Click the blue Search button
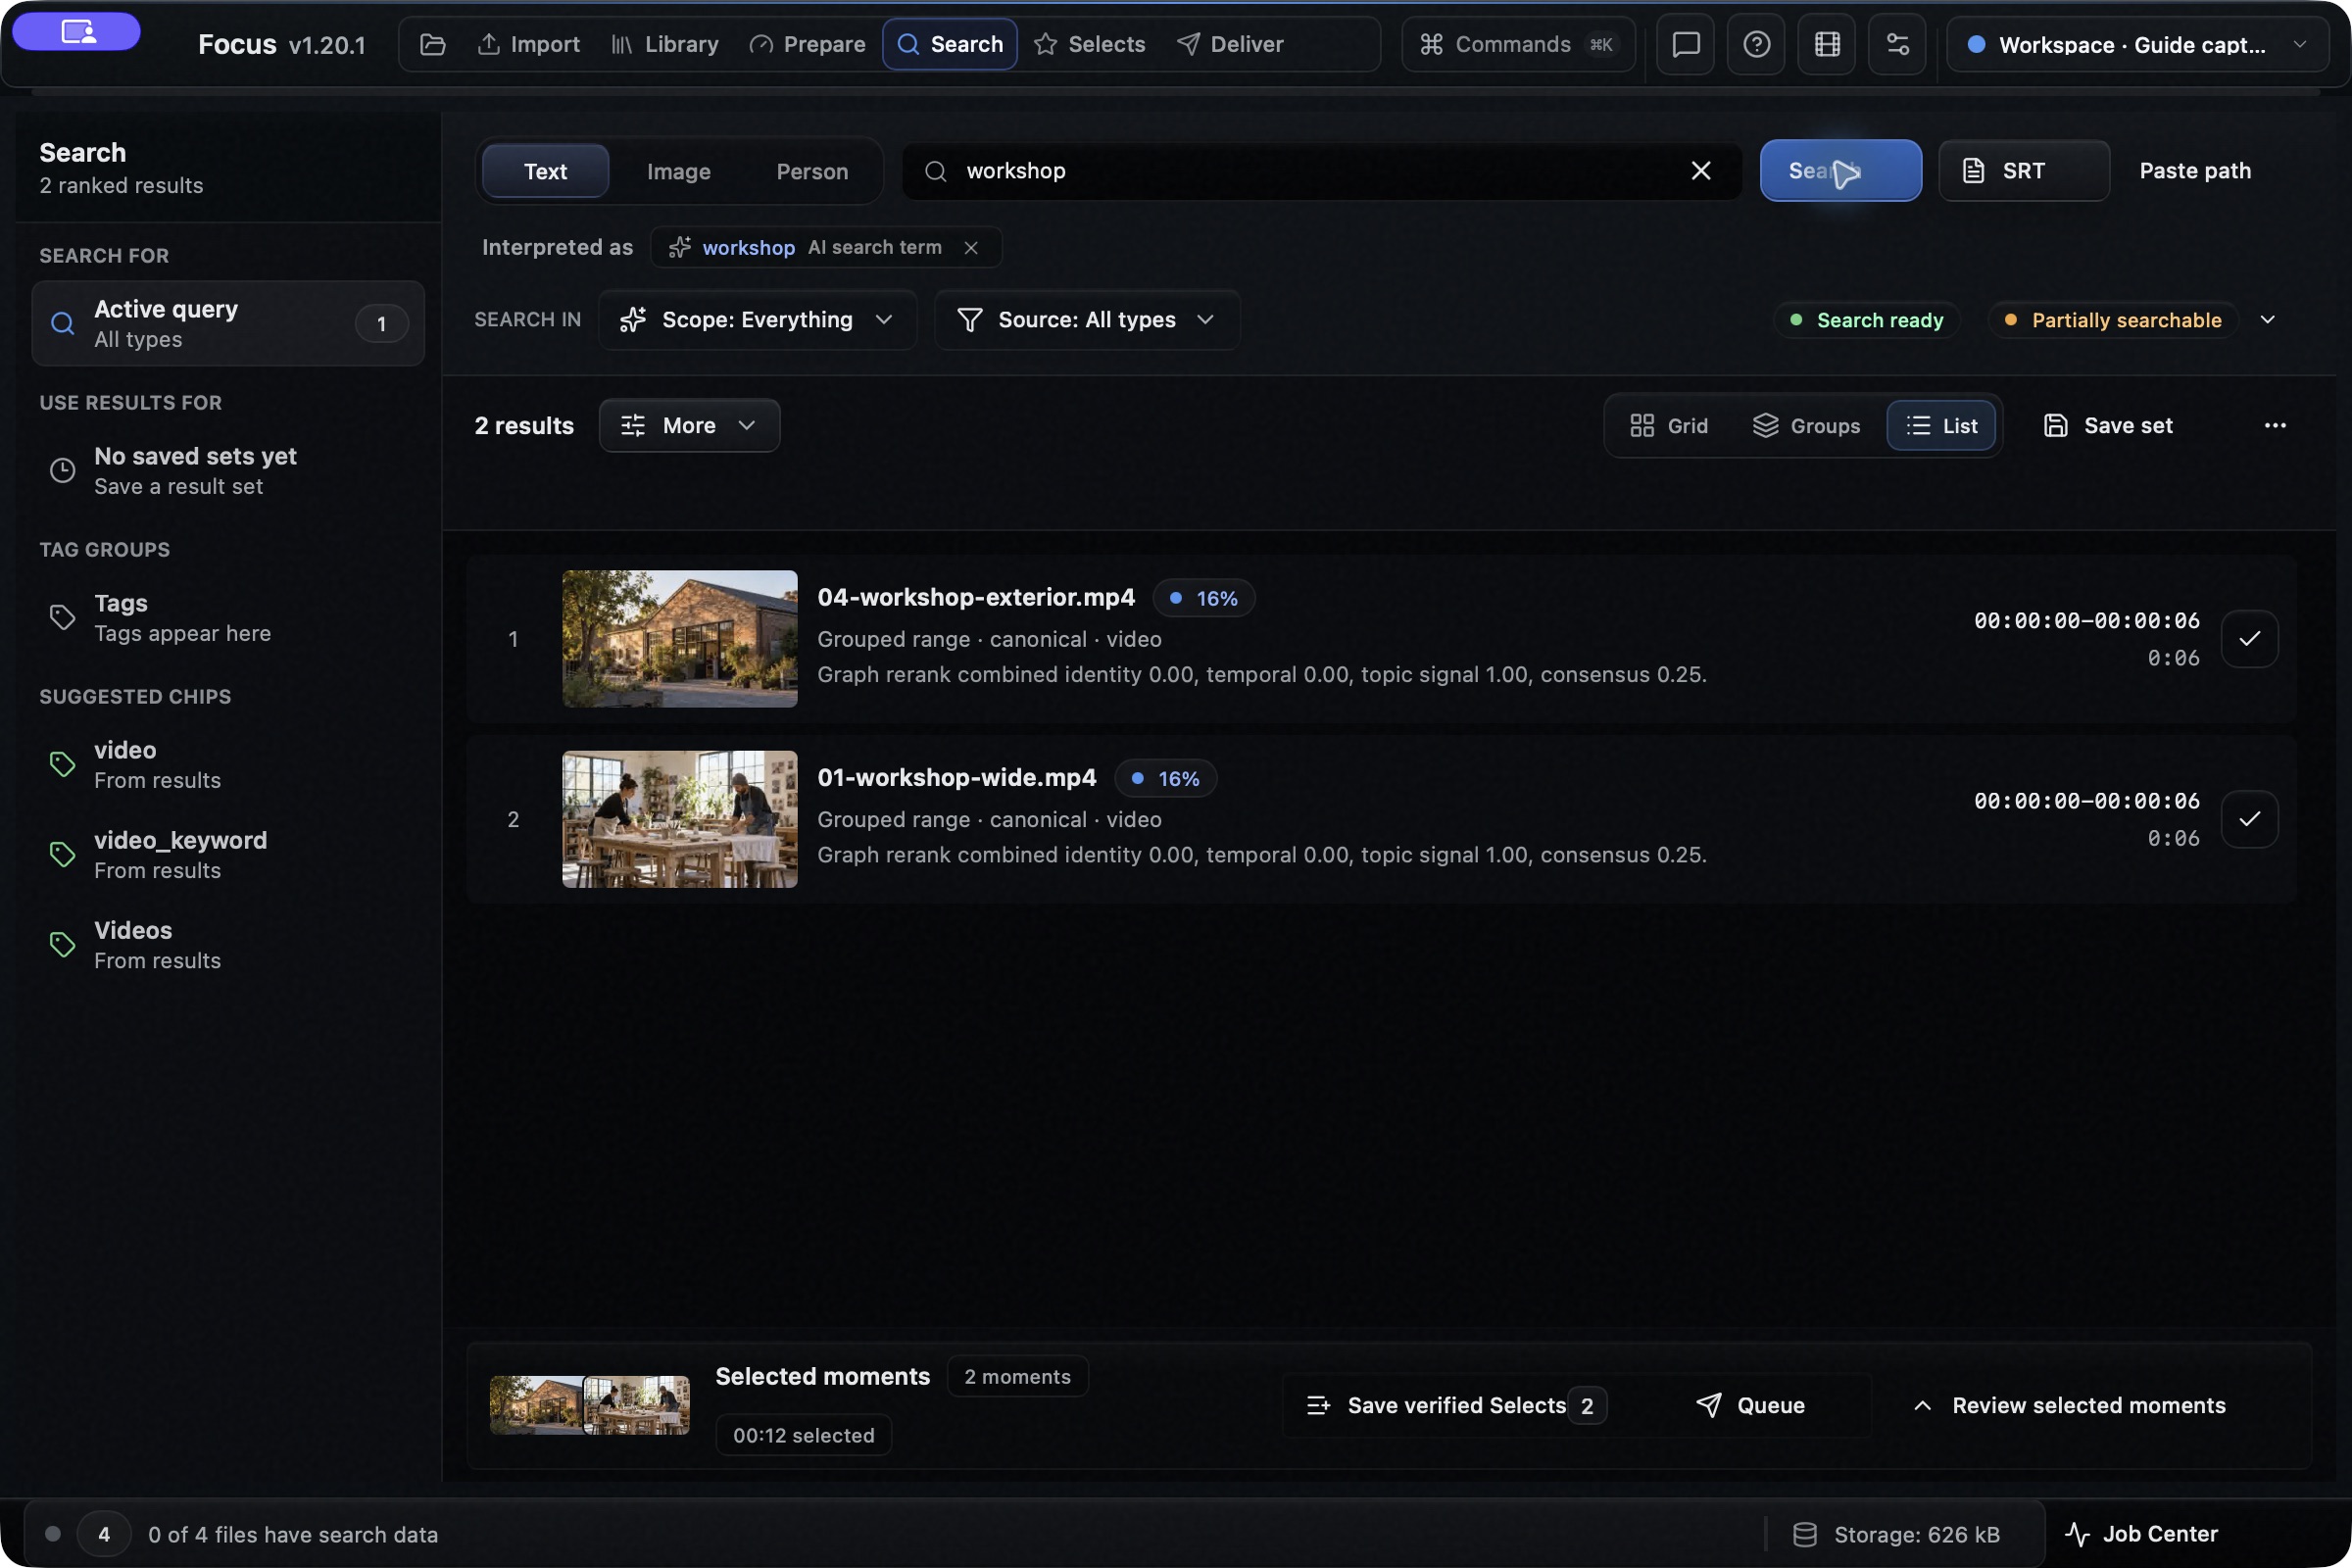 pyautogui.click(x=1840, y=171)
